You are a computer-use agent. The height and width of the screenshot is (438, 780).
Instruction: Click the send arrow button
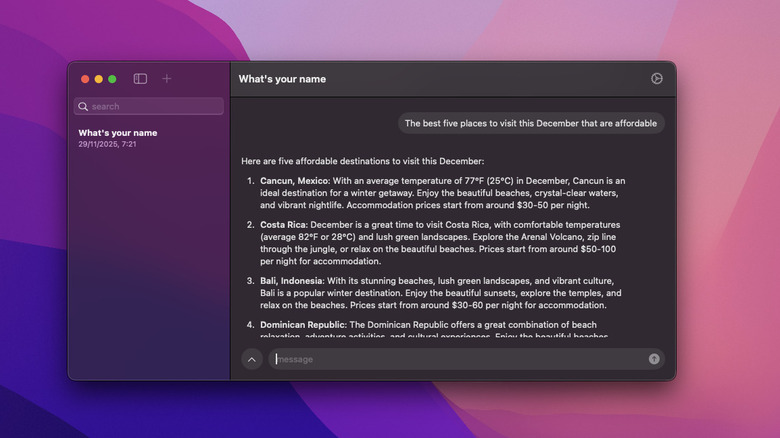(x=654, y=359)
